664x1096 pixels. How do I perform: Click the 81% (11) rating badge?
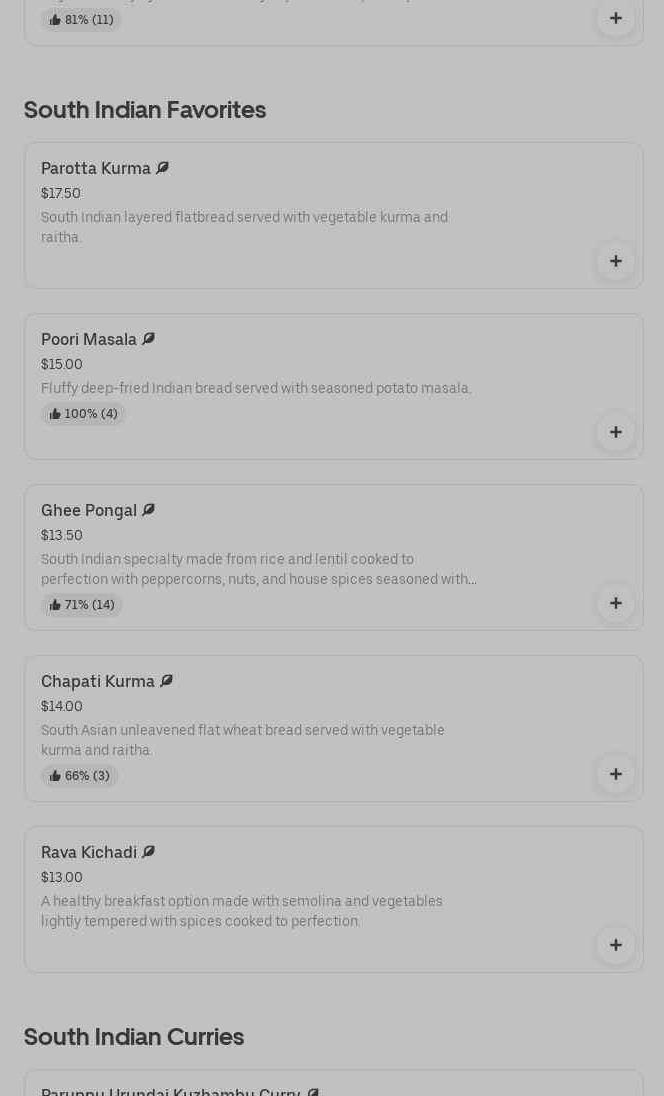[x=81, y=20]
